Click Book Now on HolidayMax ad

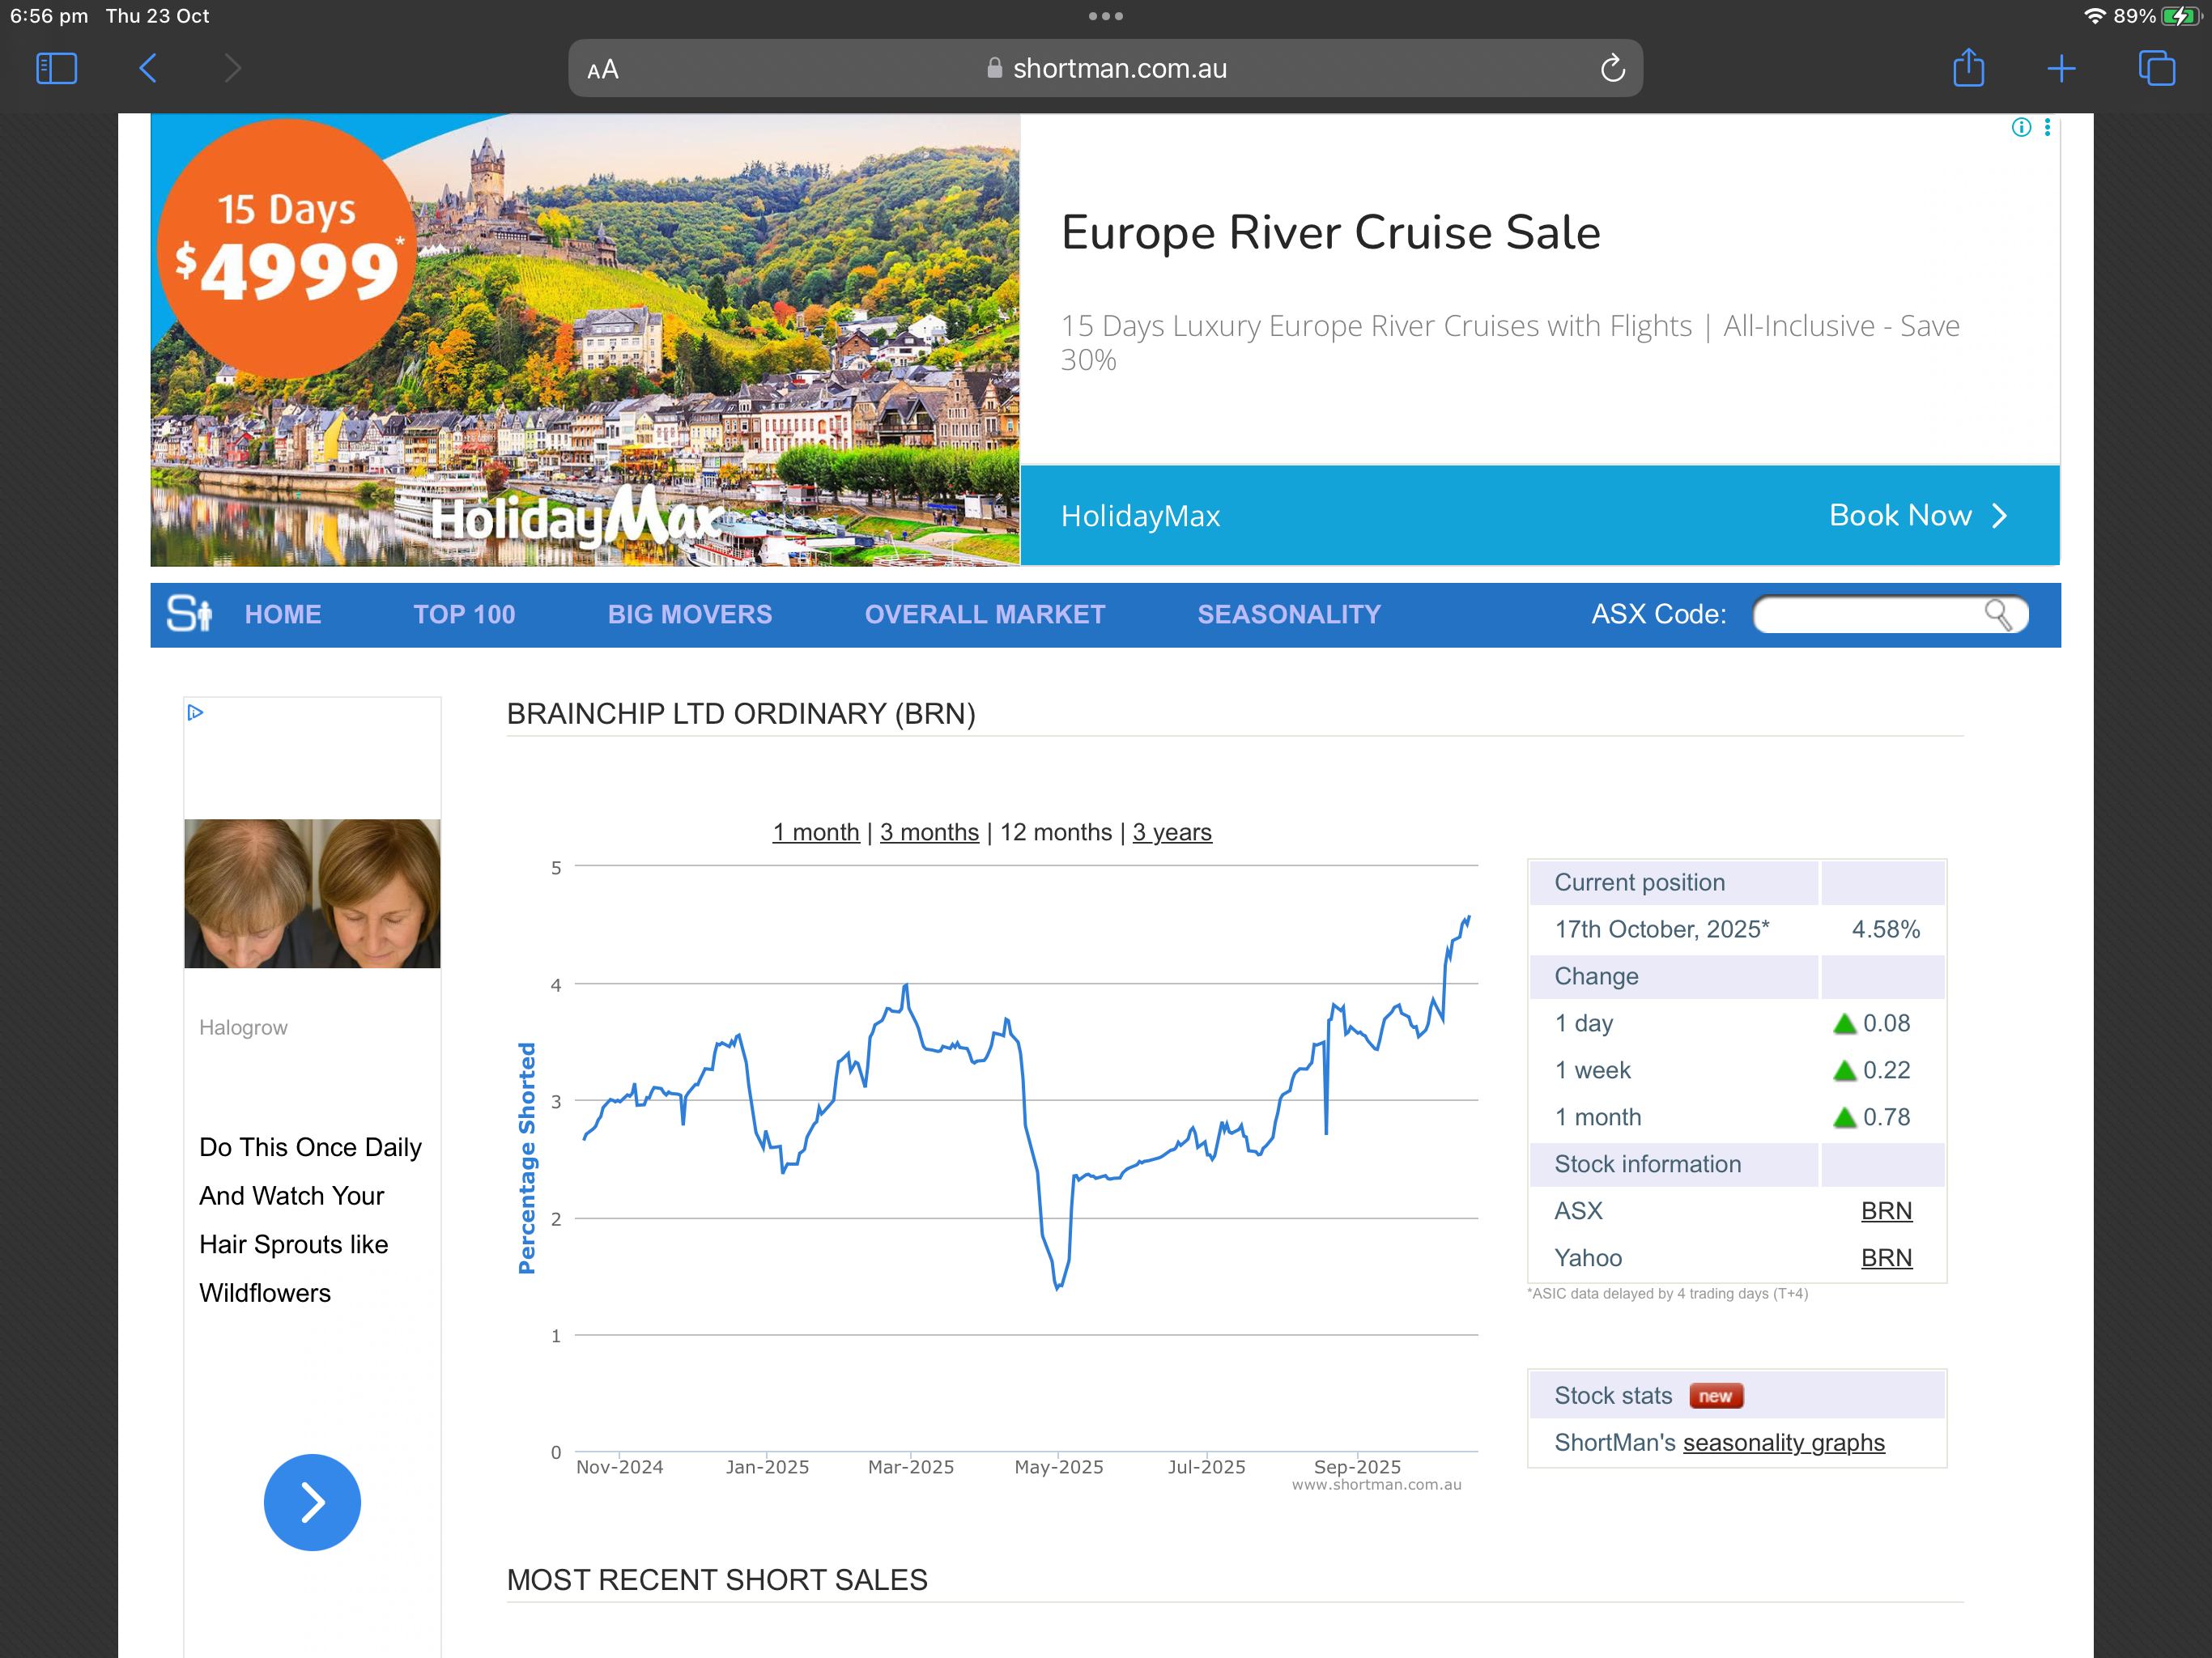[1915, 515]
